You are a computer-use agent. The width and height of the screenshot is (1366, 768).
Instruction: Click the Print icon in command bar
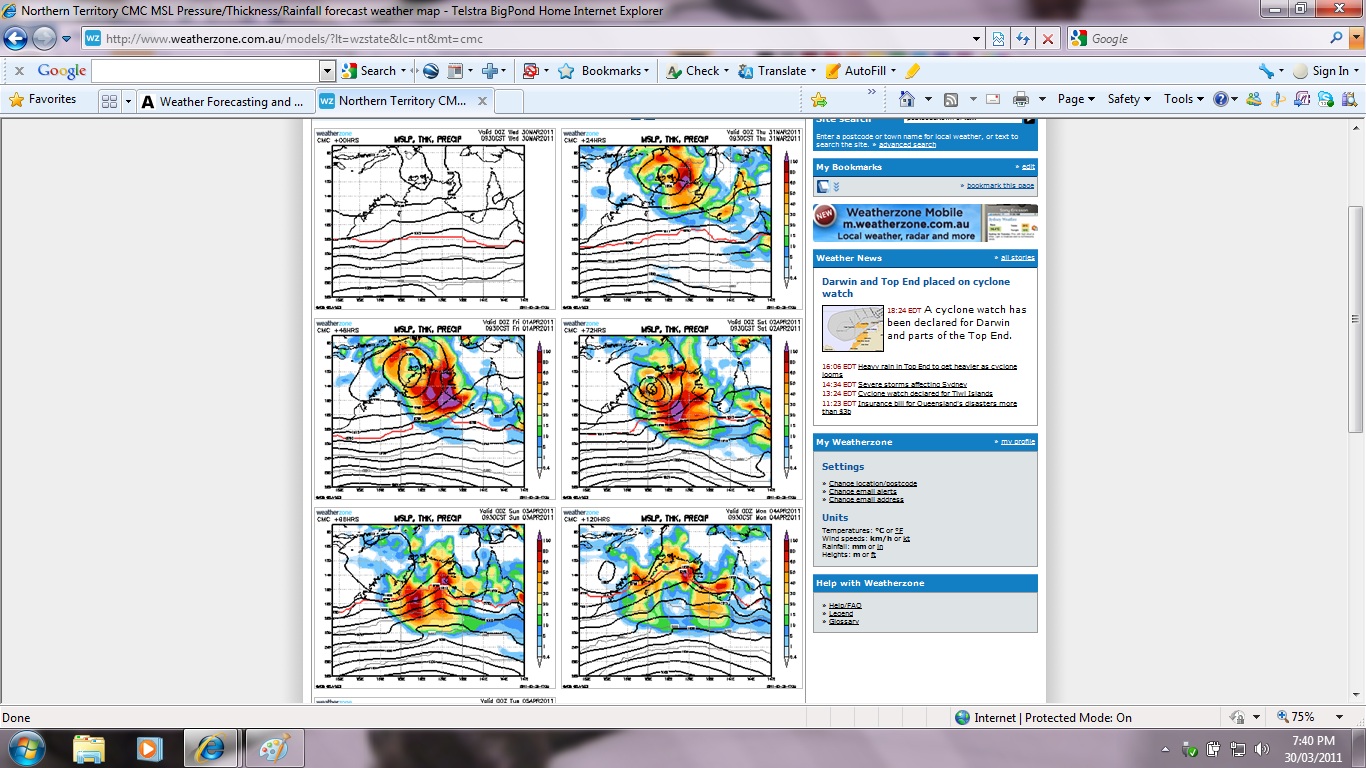click(x=1021, y=99)
